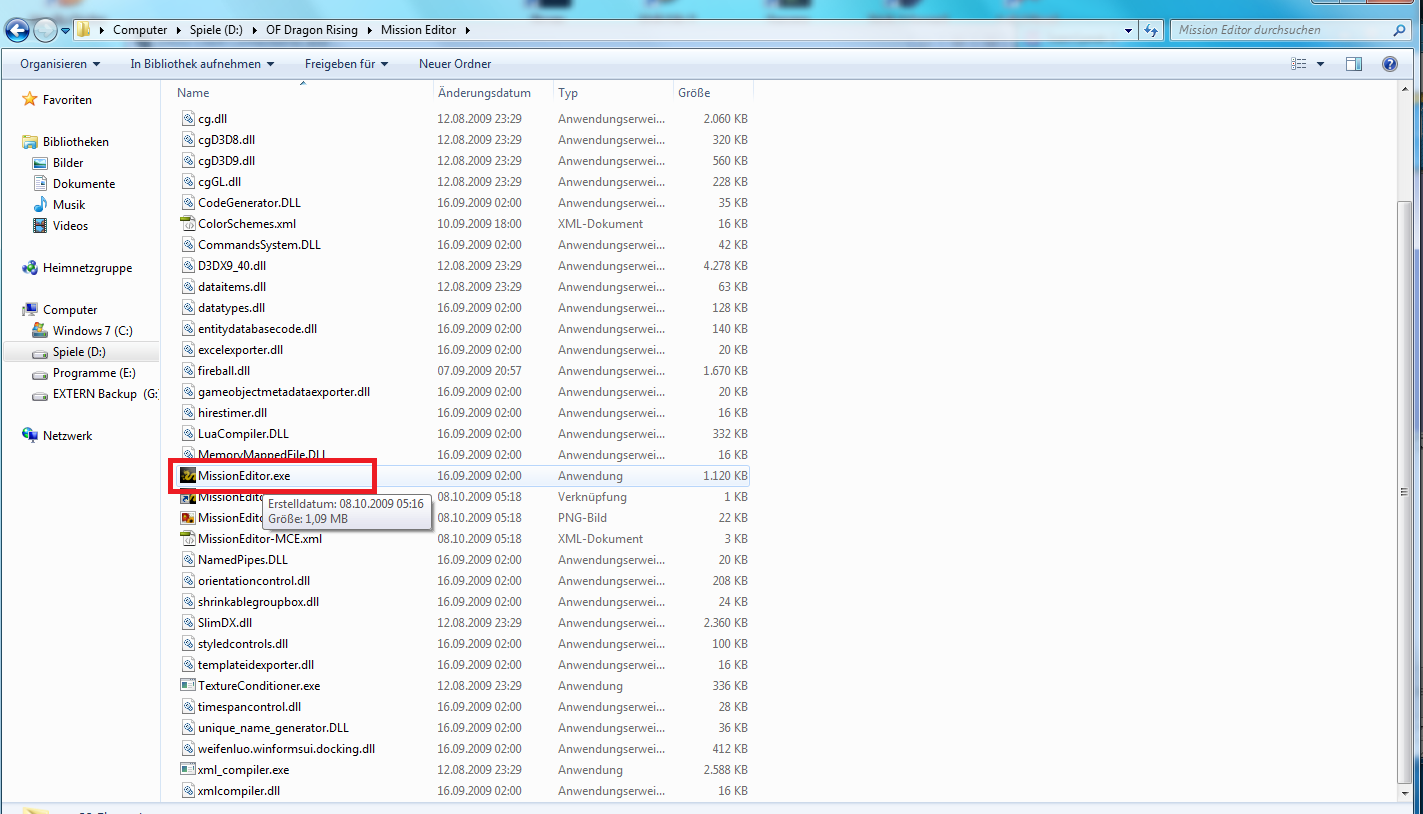Select the gameobjectmetadataexporter.dll file
The image size is (1423, 814).
pos(284,392)
